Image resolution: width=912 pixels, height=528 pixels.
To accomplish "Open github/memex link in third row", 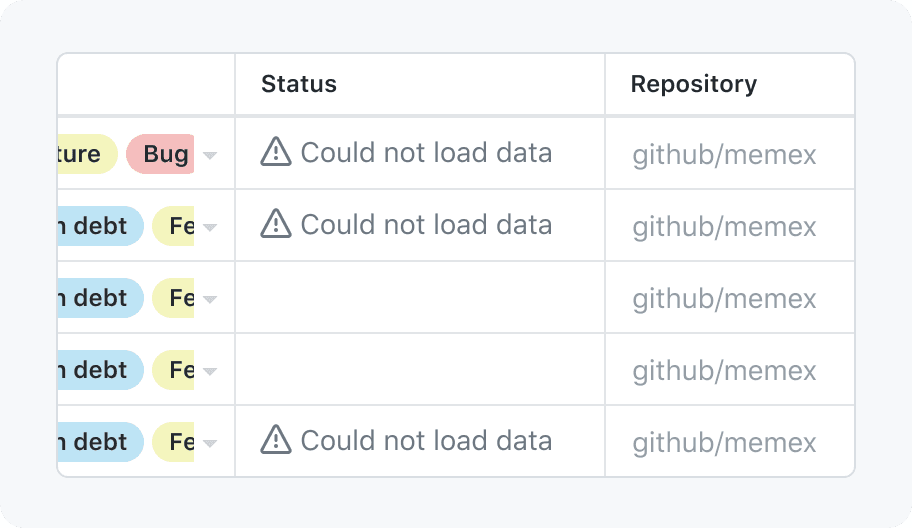I will tap(724, 299).
